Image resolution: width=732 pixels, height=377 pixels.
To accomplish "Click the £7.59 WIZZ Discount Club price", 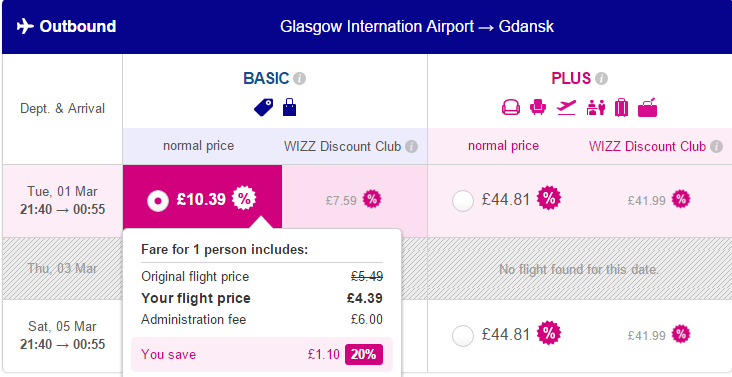I will 341,201.
